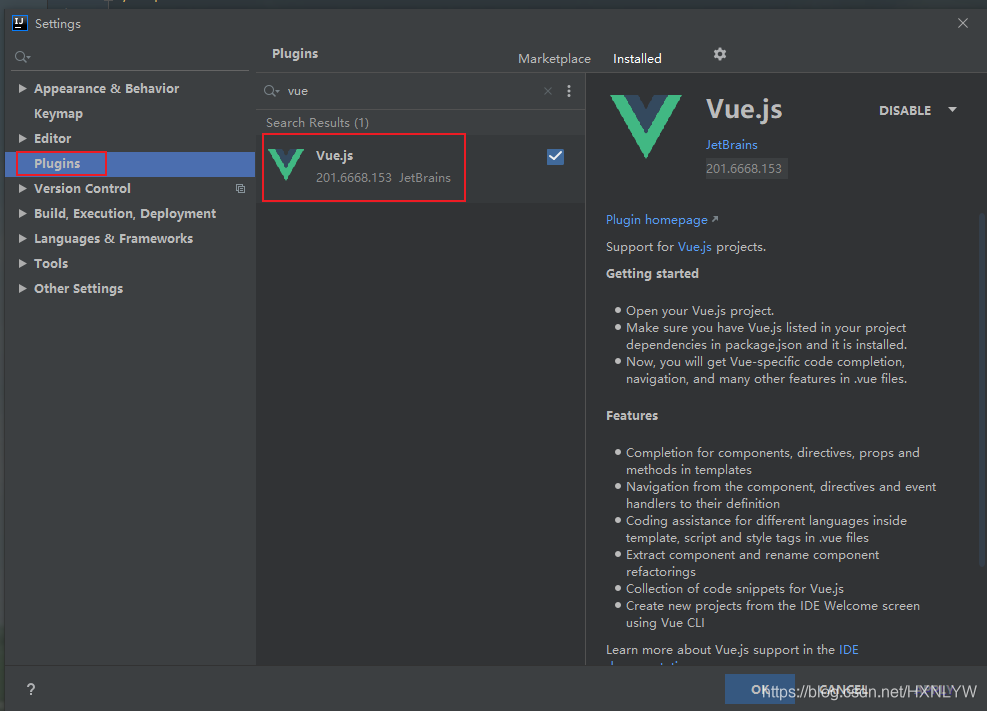Image resolution: width=987 pixels, height=711 pixels.
Task: Clear the vue plugin search text
Action: (548, 91)
